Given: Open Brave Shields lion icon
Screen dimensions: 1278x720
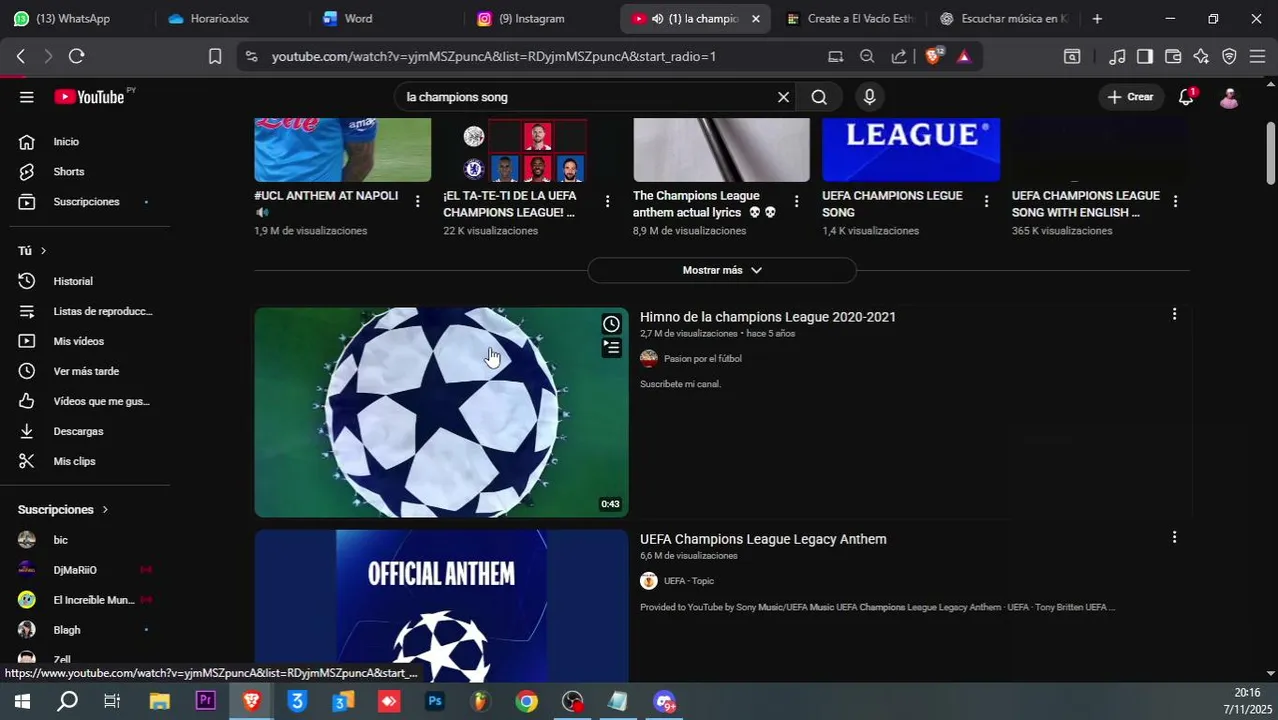Looking at the screenshot, I should (934, 57).
